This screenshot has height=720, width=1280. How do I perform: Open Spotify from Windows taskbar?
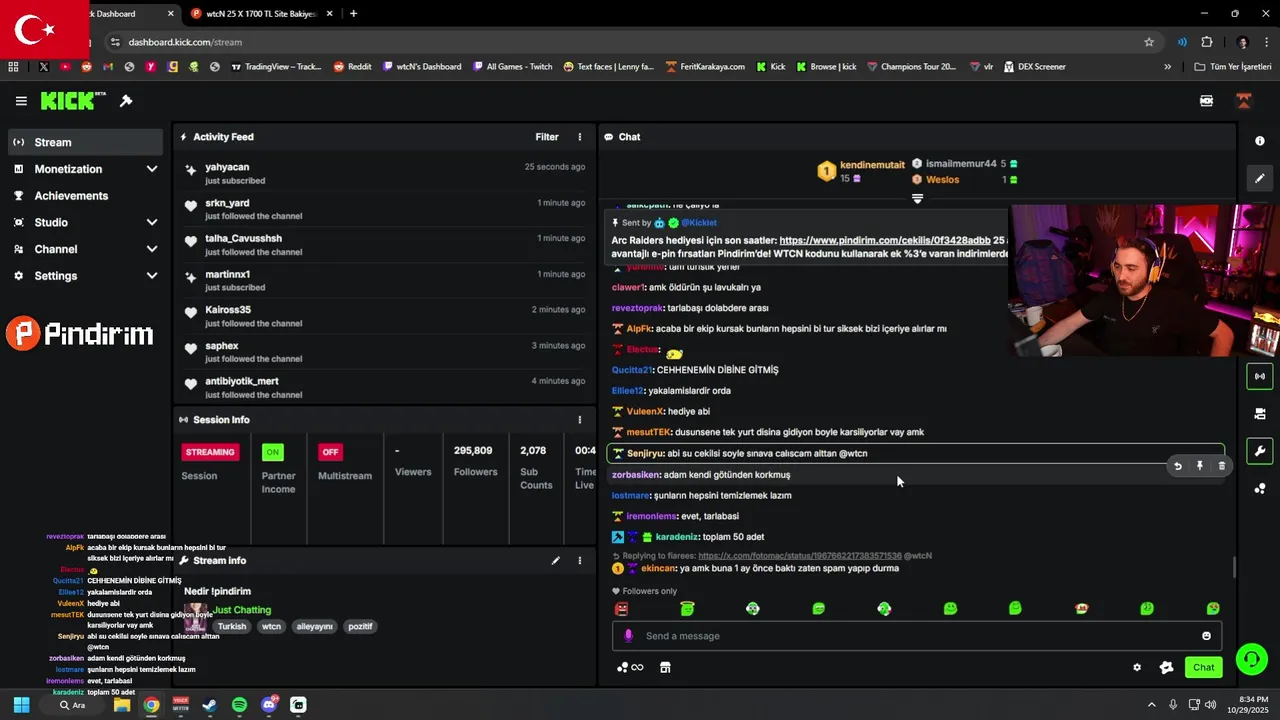coord(240,705)
